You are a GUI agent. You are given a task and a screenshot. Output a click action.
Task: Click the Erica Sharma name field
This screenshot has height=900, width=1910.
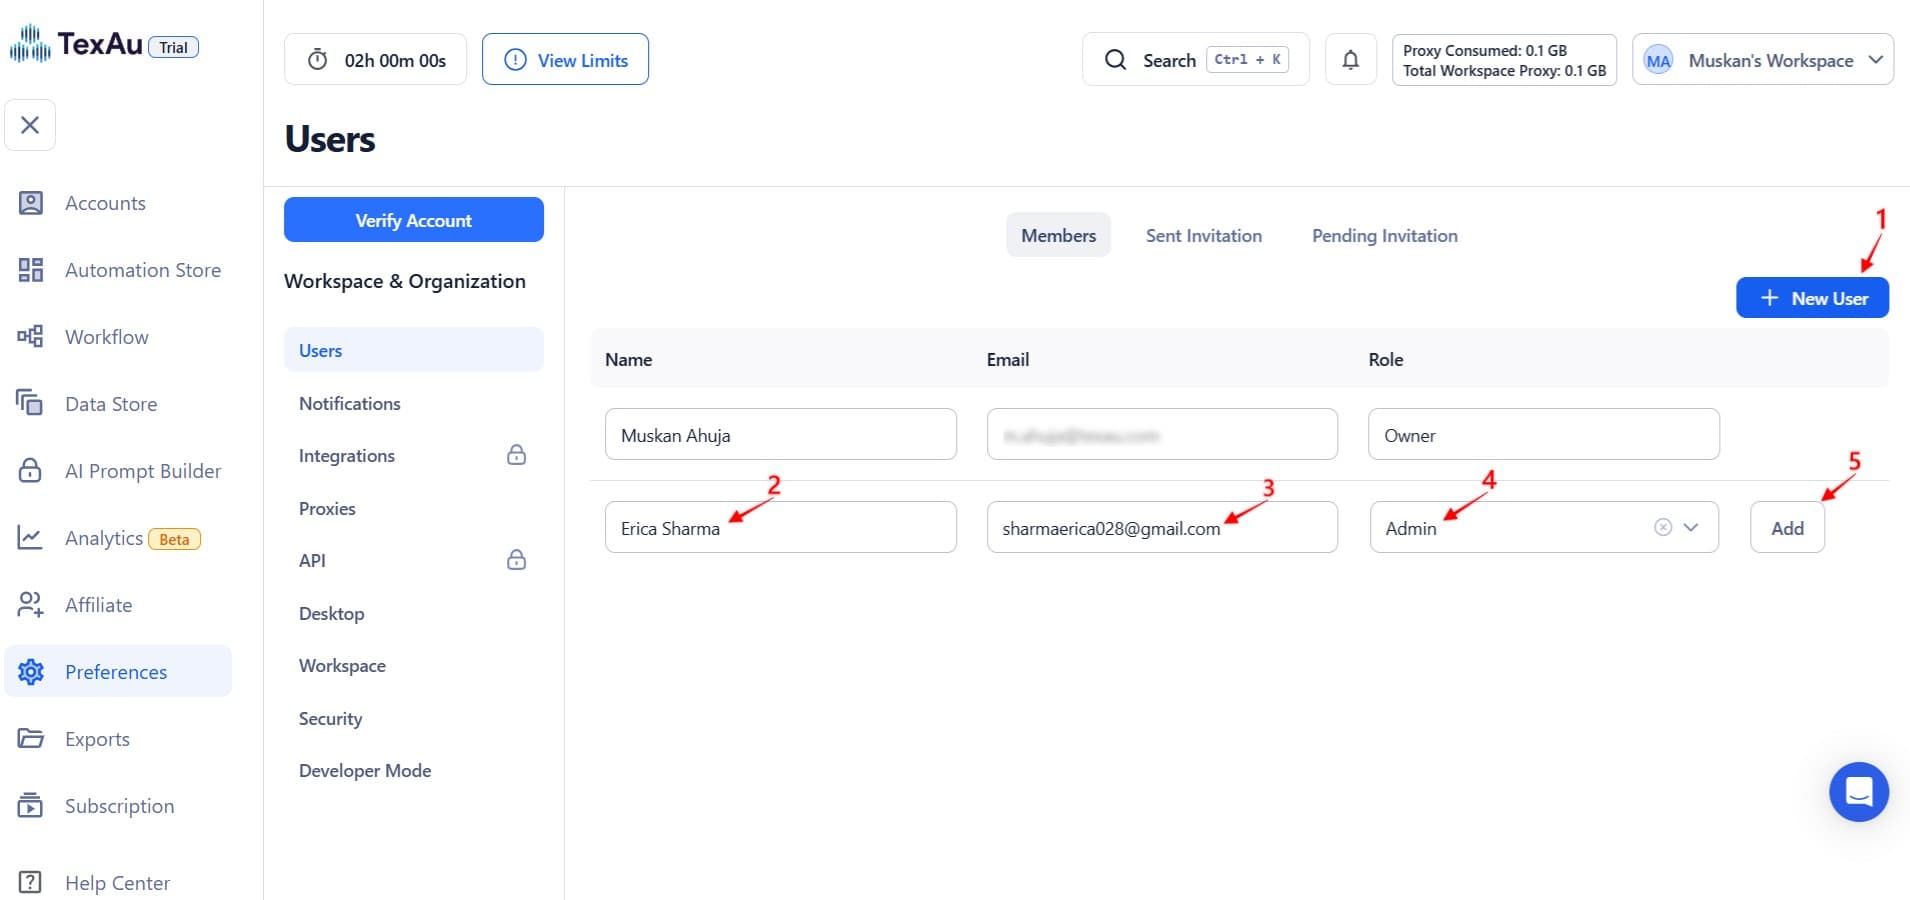[x=780, y=528]
